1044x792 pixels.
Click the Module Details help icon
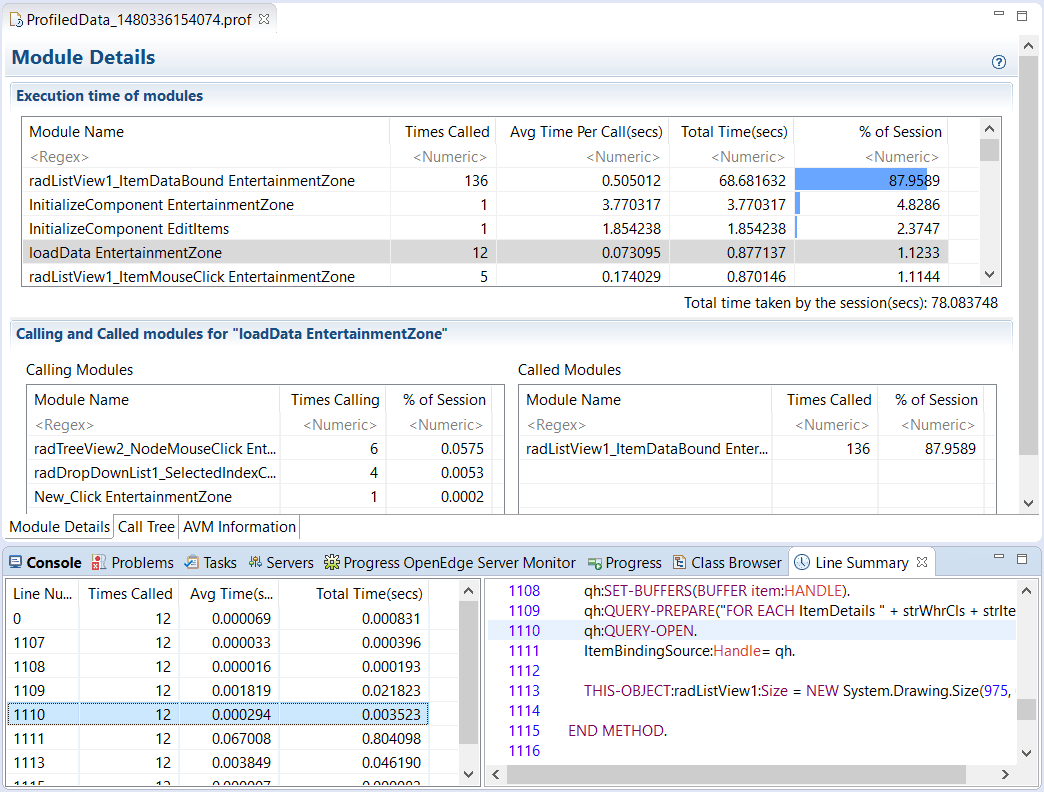[998, 62]
